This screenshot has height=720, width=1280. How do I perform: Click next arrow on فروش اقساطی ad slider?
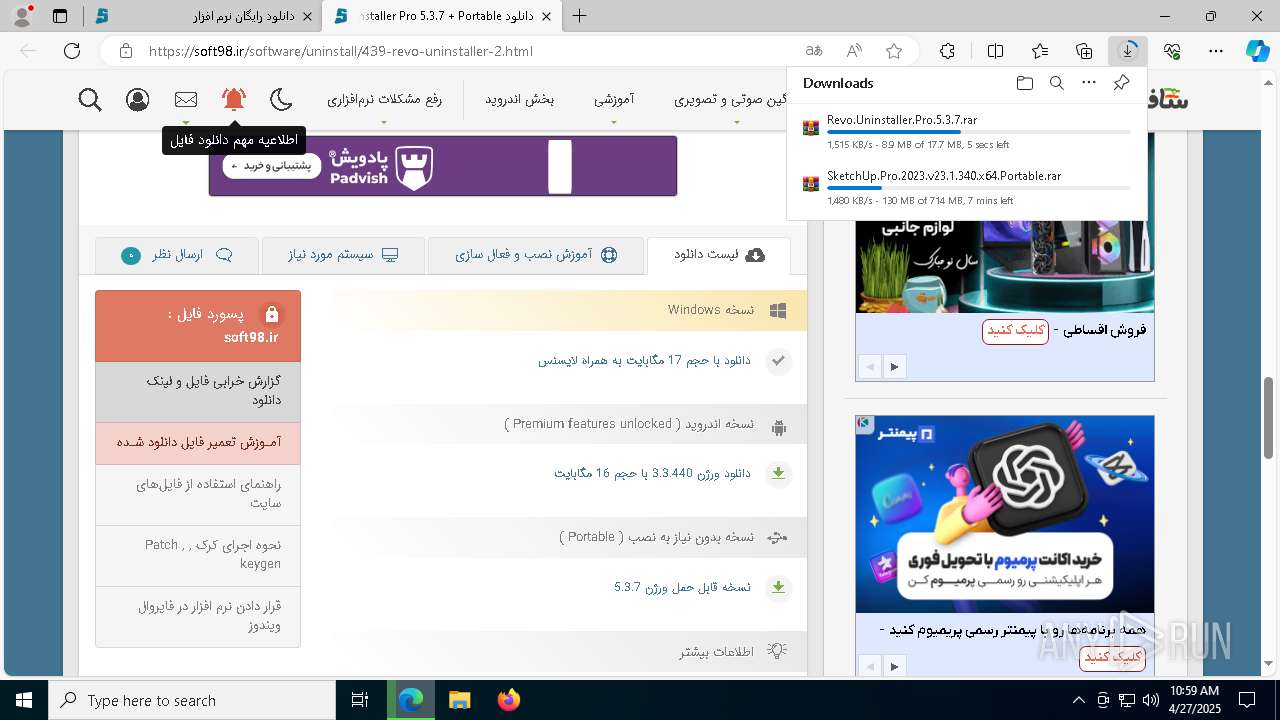click(894, 367)
